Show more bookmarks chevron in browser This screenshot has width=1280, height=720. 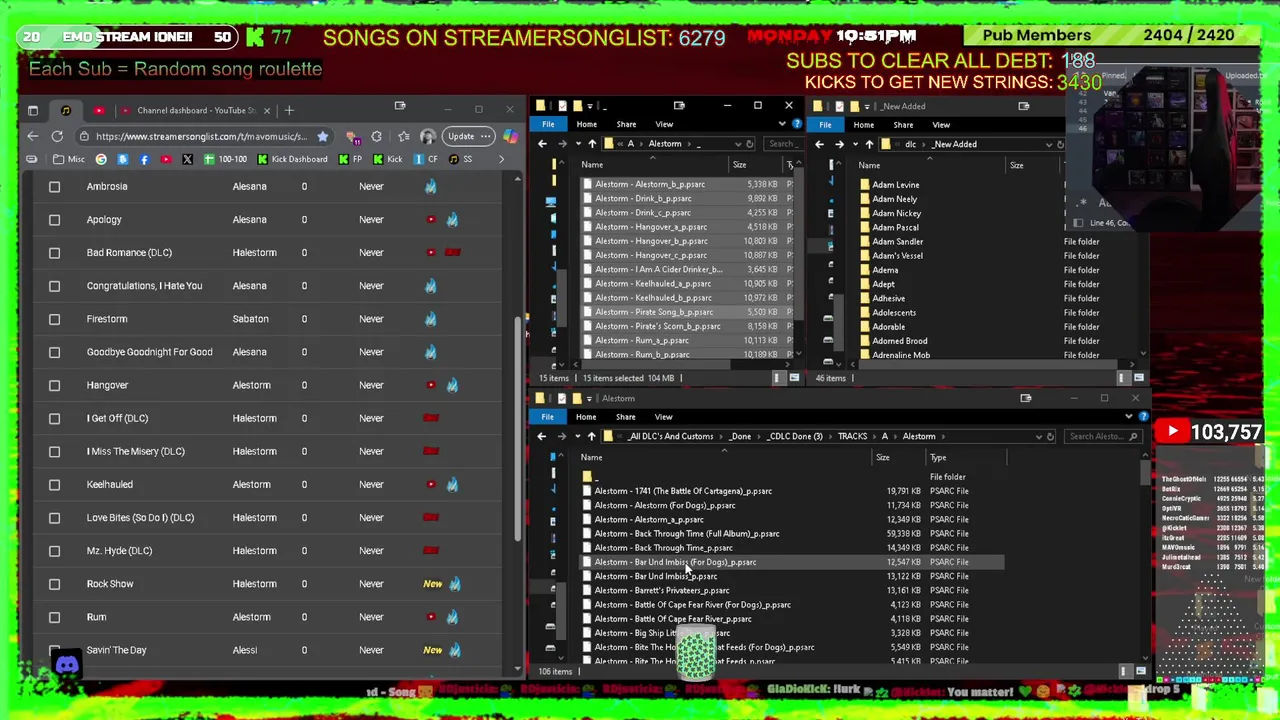[500, 159]
